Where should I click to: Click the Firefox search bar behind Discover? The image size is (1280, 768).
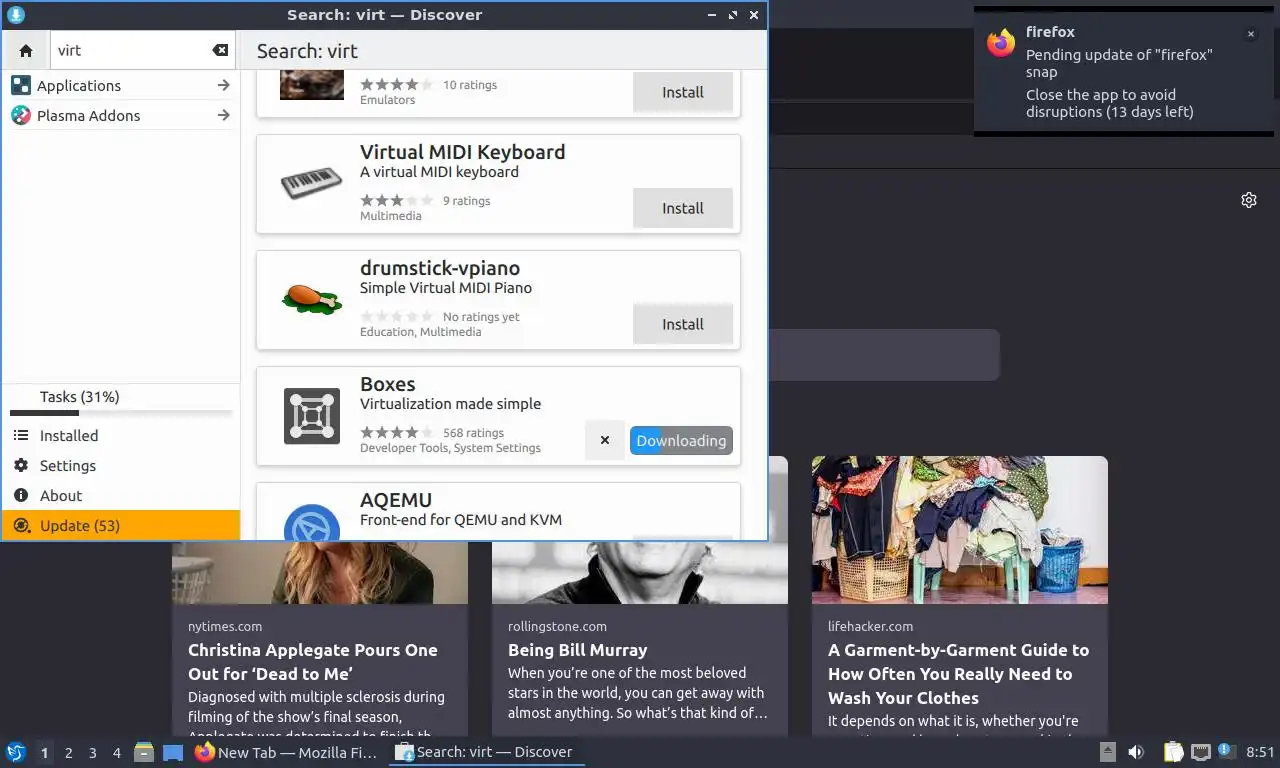pyautogui.click(x=884, y=355)
